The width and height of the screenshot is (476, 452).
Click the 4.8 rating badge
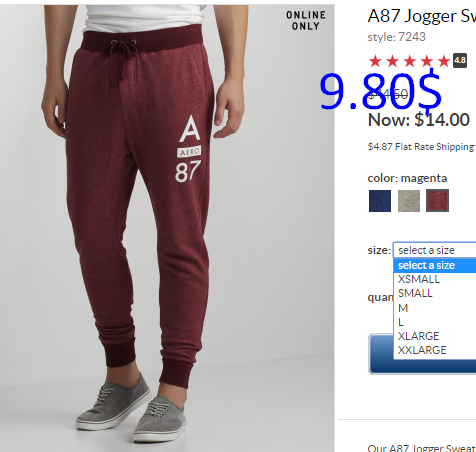pyautogui.click(x=460, y=60)
